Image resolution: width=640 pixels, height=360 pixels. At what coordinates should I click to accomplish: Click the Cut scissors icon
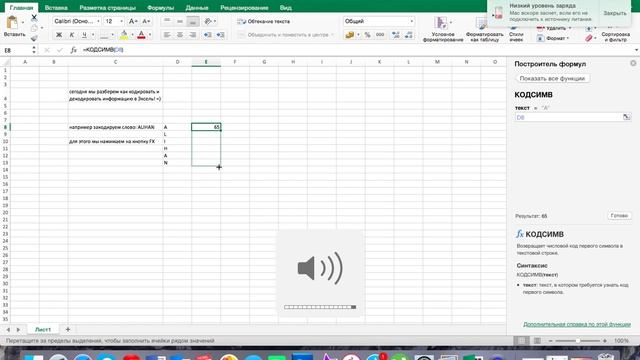[34, 18]
